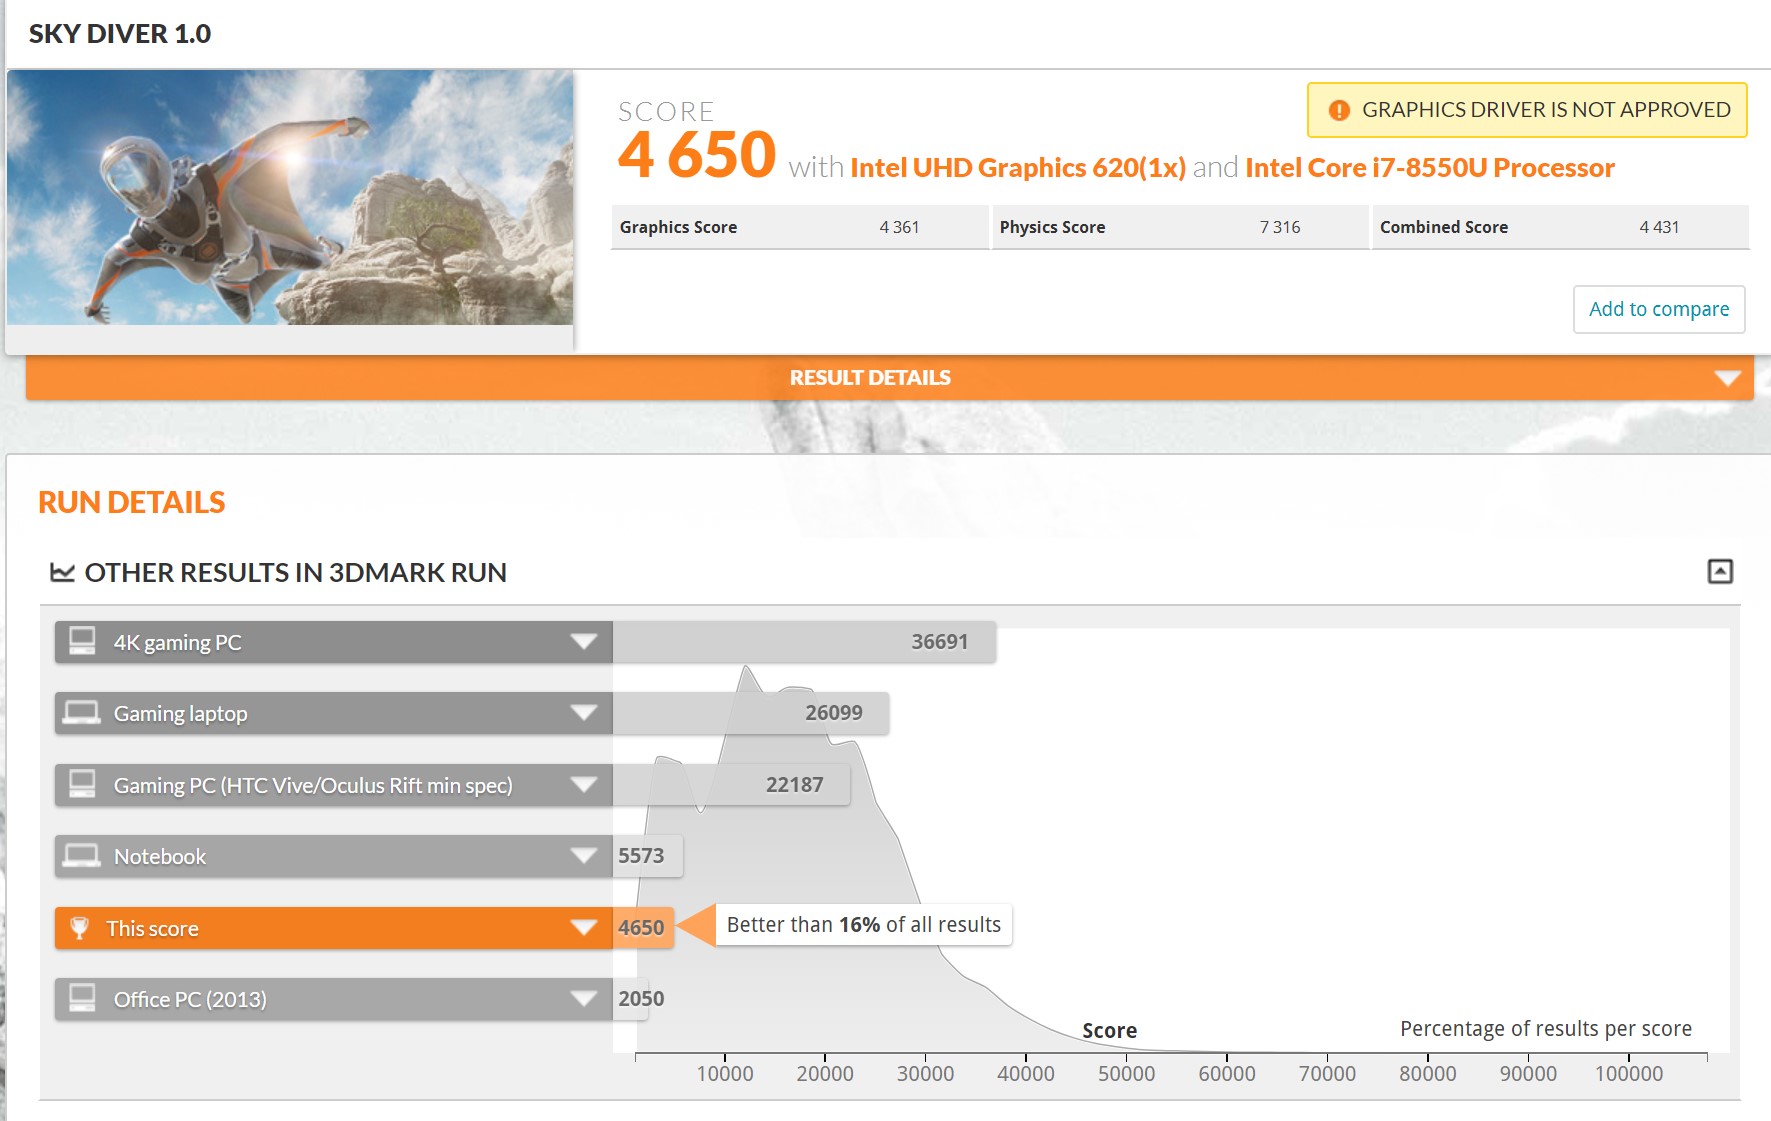Click the Notebook row label
Viewport: 1771px width, 1121px height.
pos(160,856)
